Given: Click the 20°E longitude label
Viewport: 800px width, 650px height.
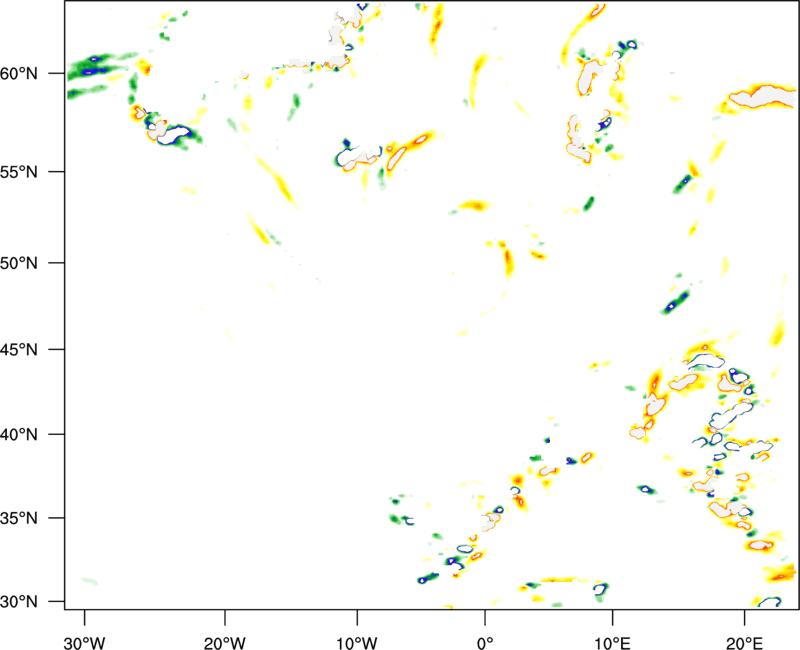Looking at the screenshot, I should tap(744, 643).
